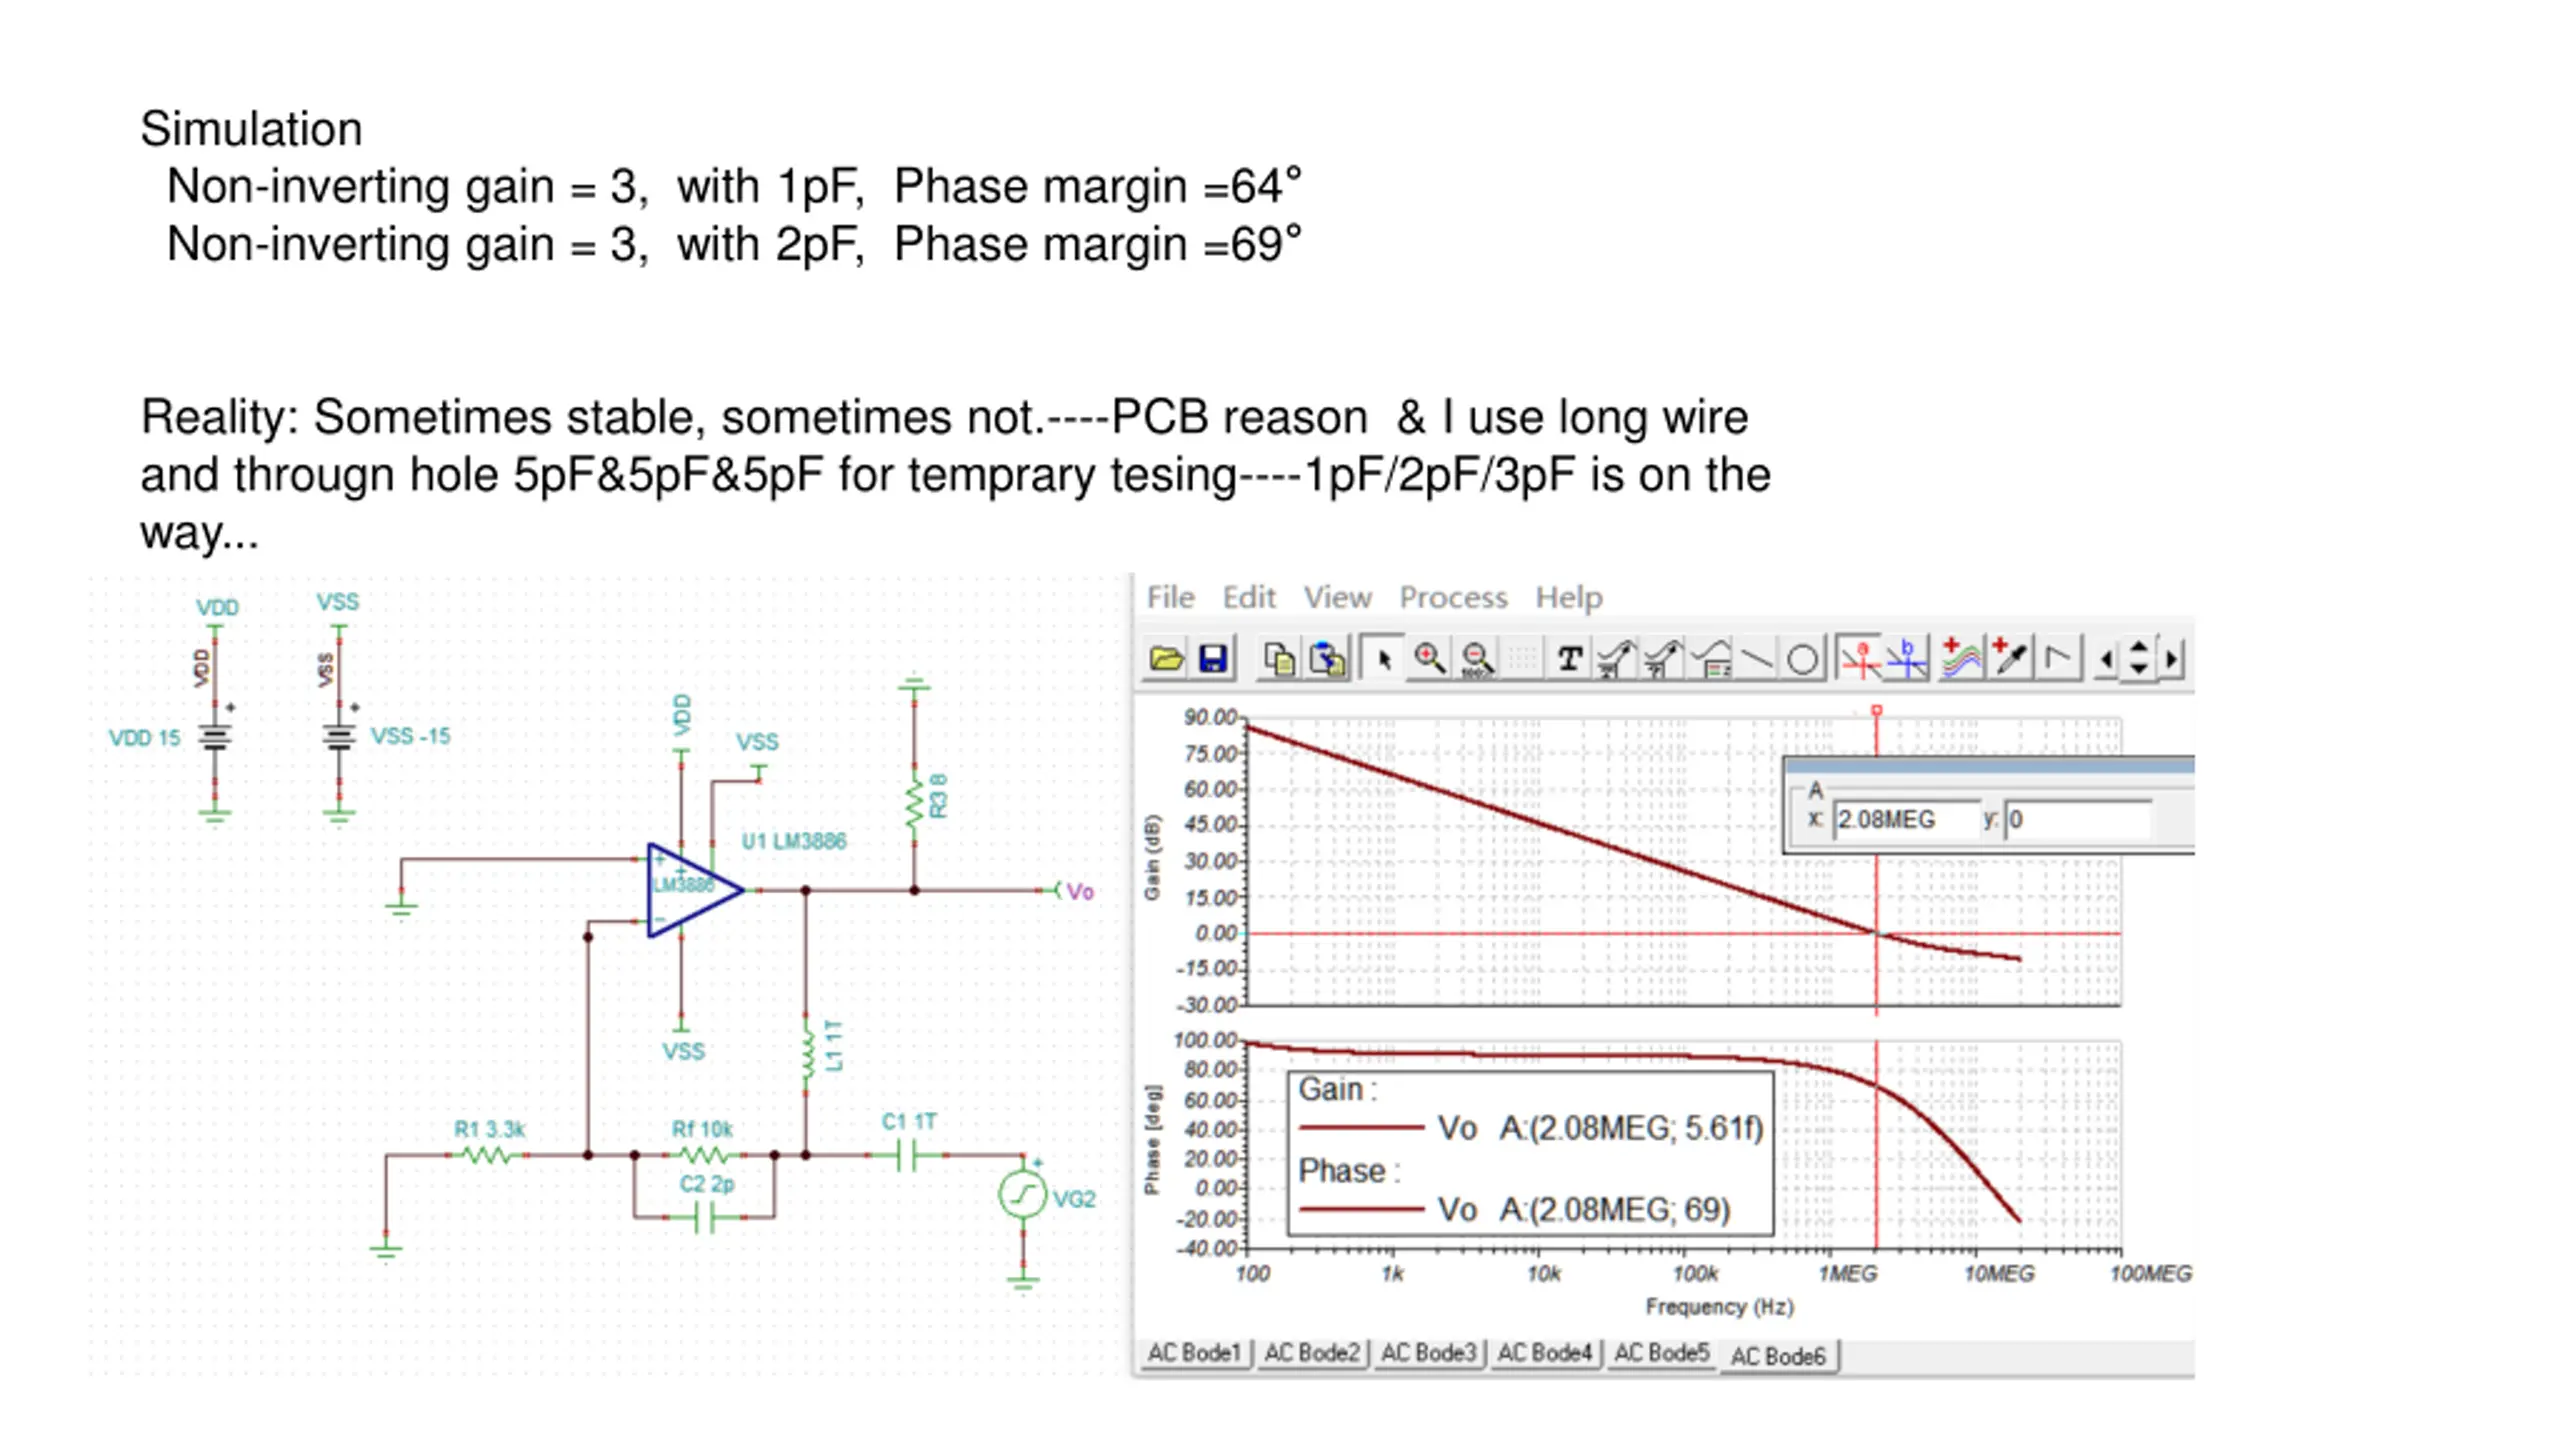Toggle cursor B on the diagram

(x=1908, y=660)
